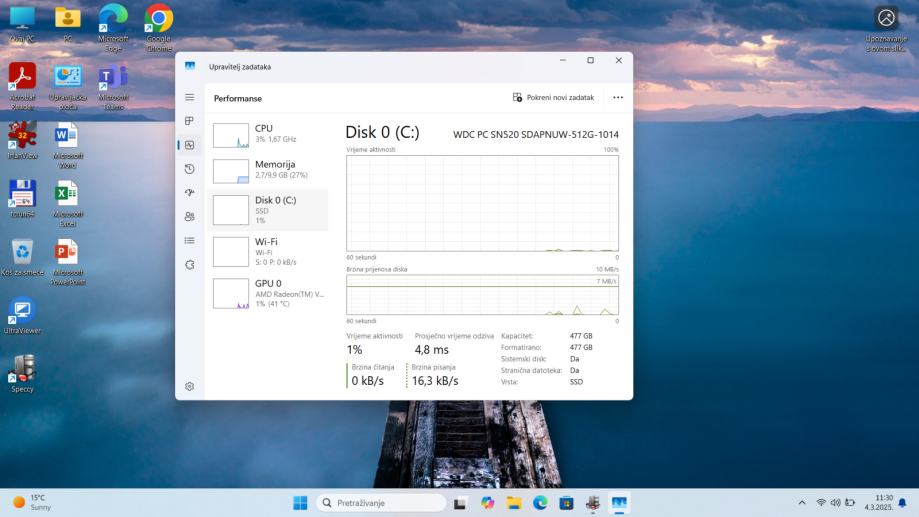The image size is (919, 517).
Task: Open the three-dot more options menu
Action: 618,98
